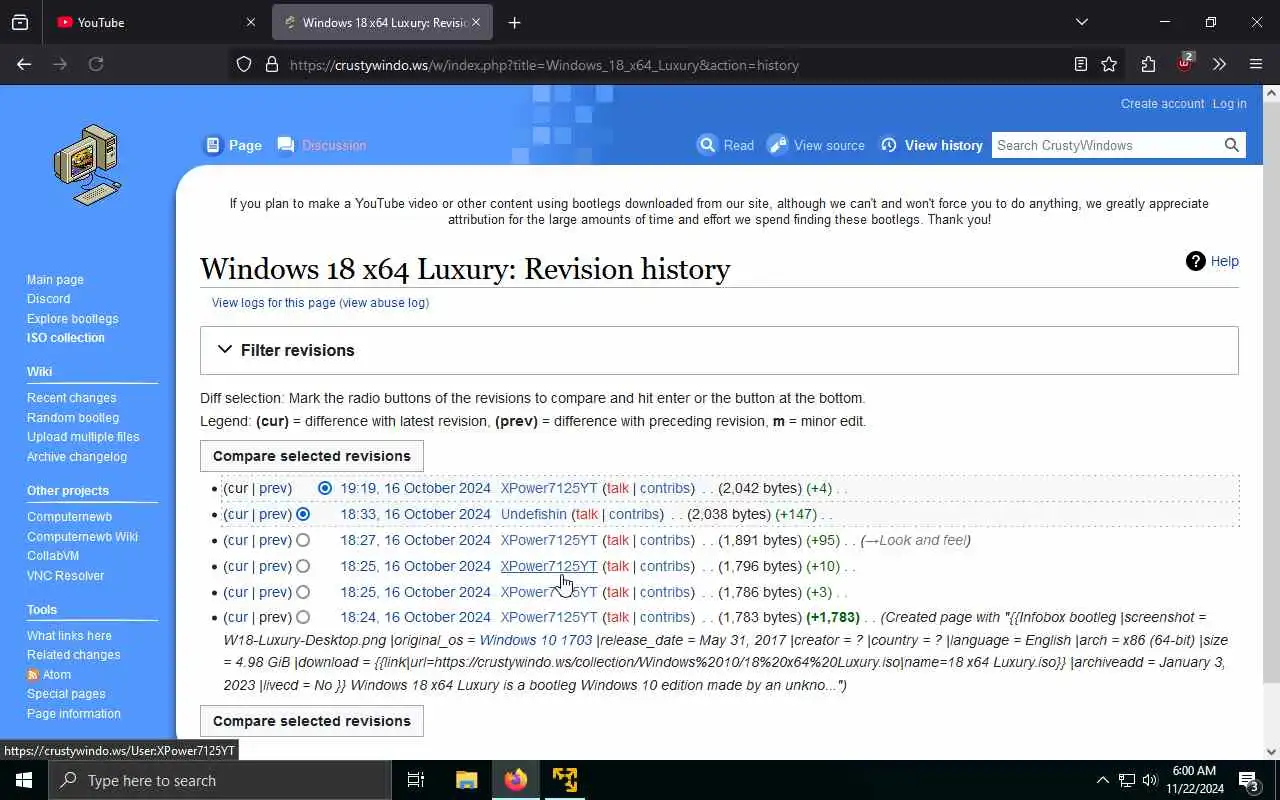The height and width of the screenshot is (800, 1280).
Task: Select the View history tab
Action: coord(931,145)
